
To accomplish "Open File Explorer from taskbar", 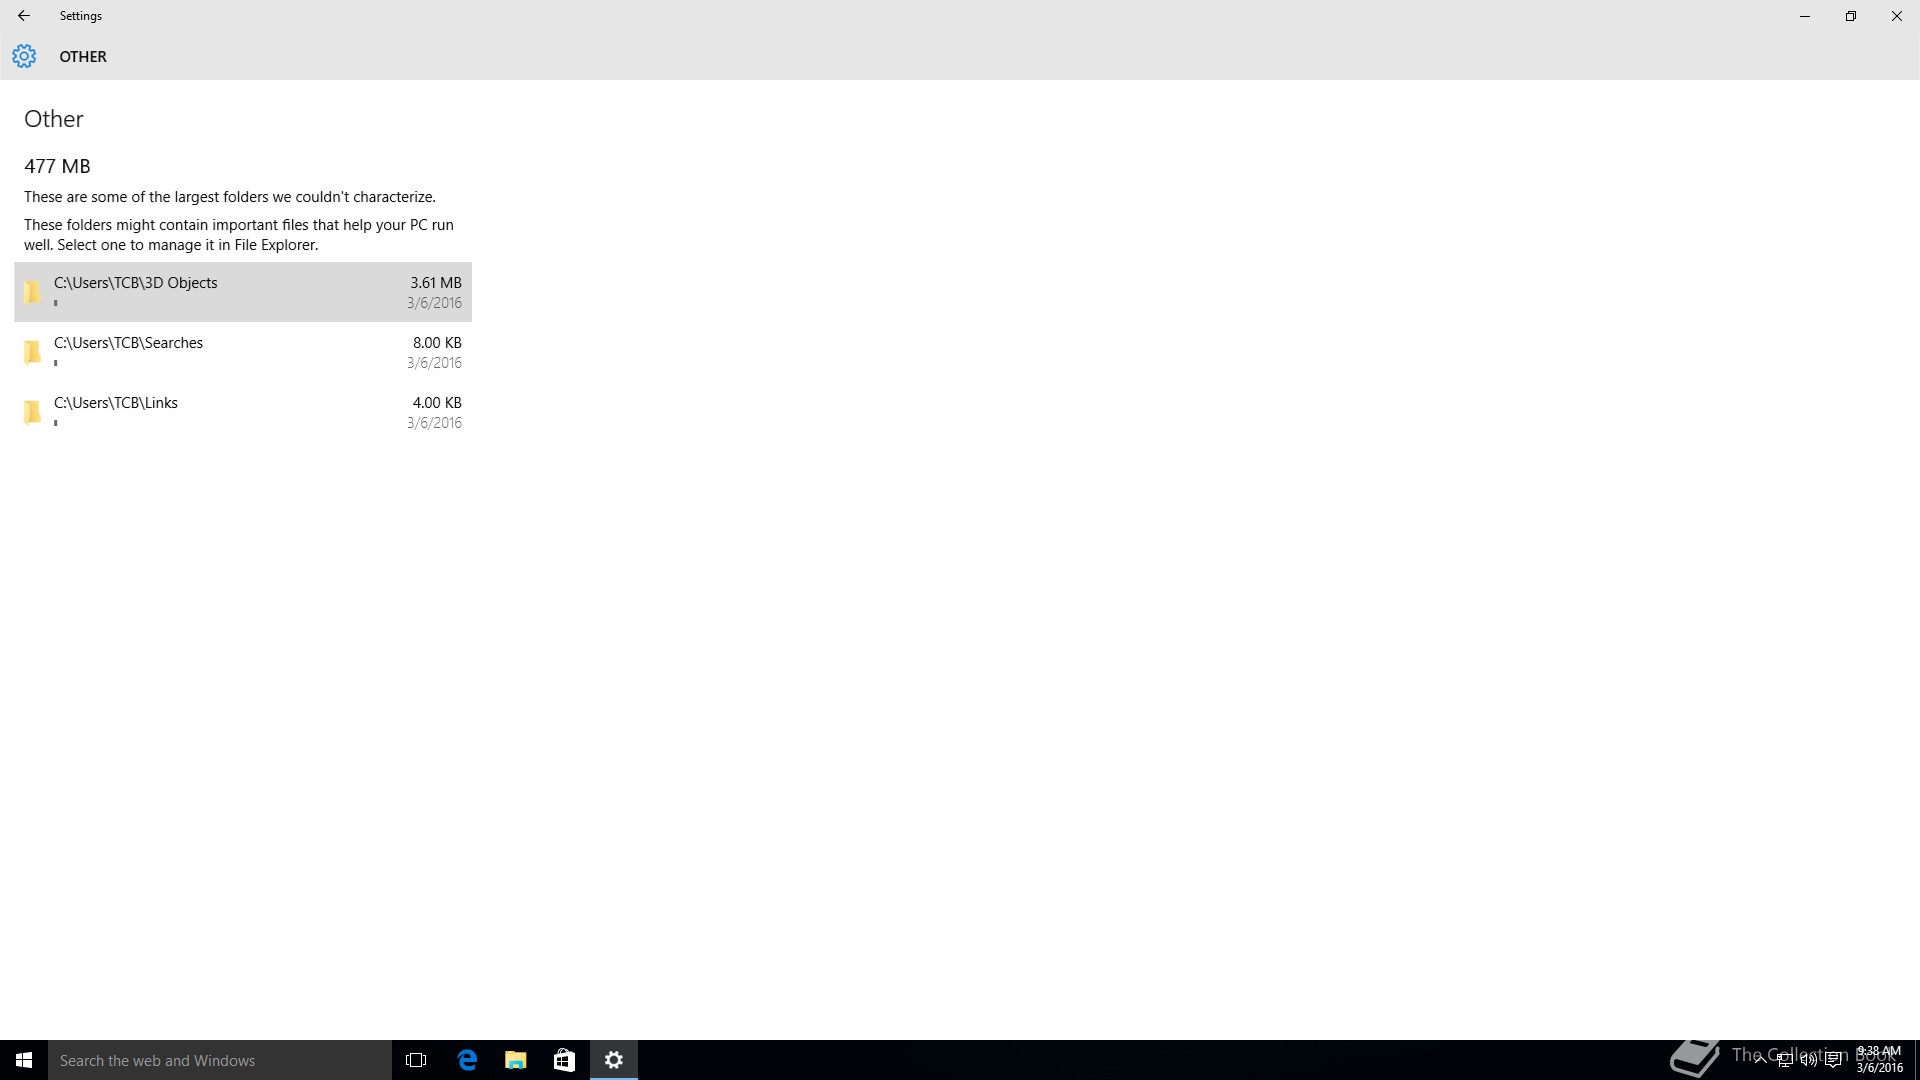I will point(515,1060).
